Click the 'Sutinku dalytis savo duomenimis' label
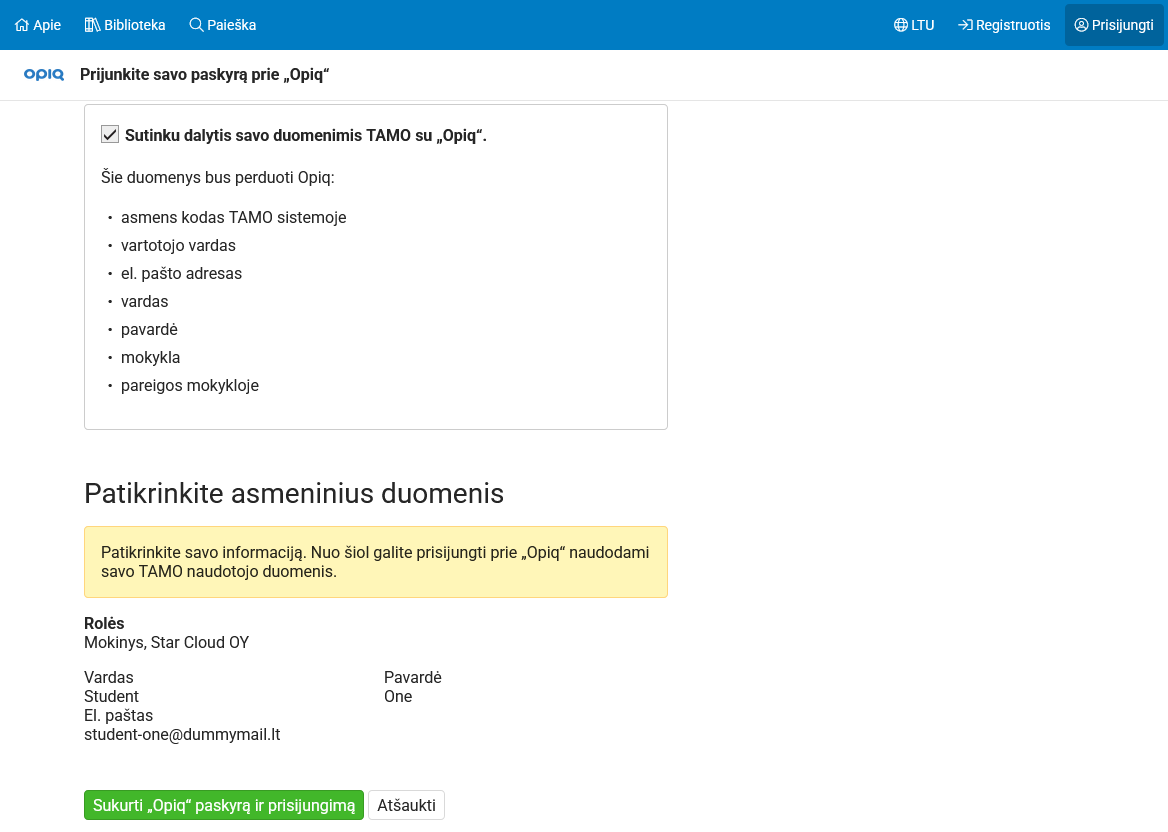 click(x=305, y=136)
